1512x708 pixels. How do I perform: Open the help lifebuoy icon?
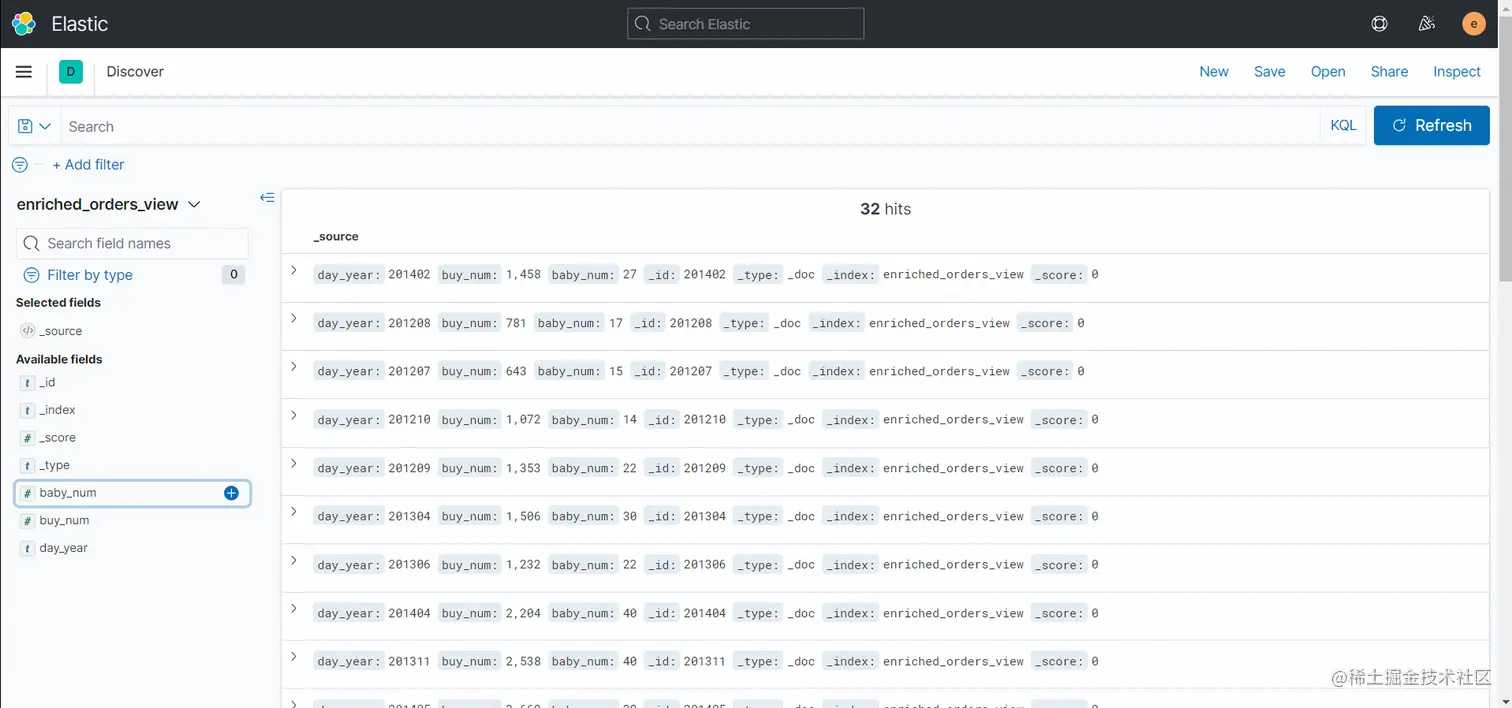coord(1379,24)
